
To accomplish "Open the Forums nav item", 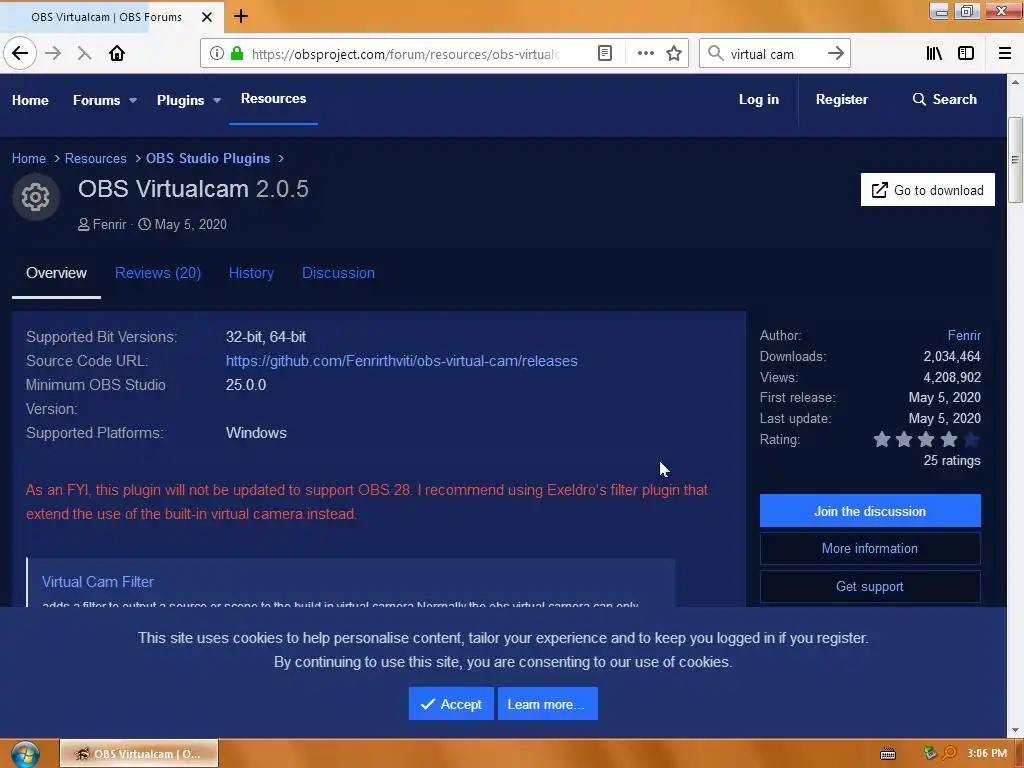I will coord(97,100).
